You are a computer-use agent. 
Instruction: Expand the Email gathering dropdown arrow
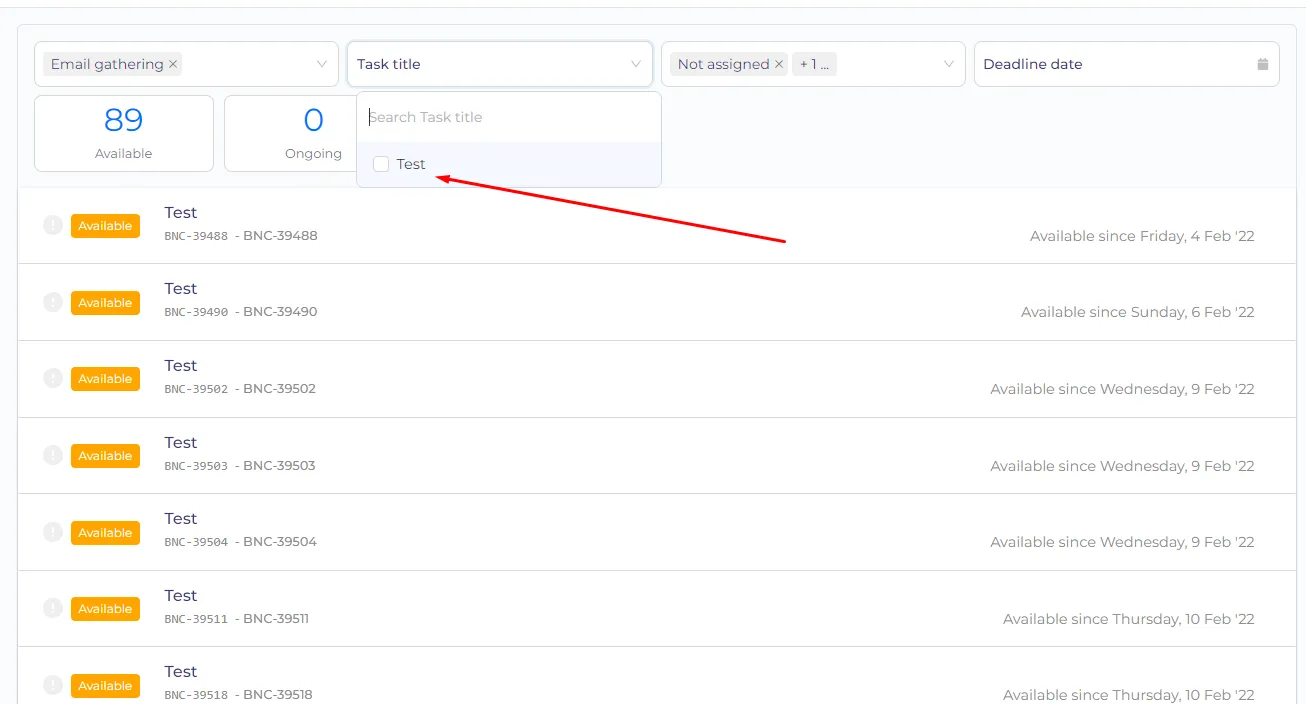[322, 64]
